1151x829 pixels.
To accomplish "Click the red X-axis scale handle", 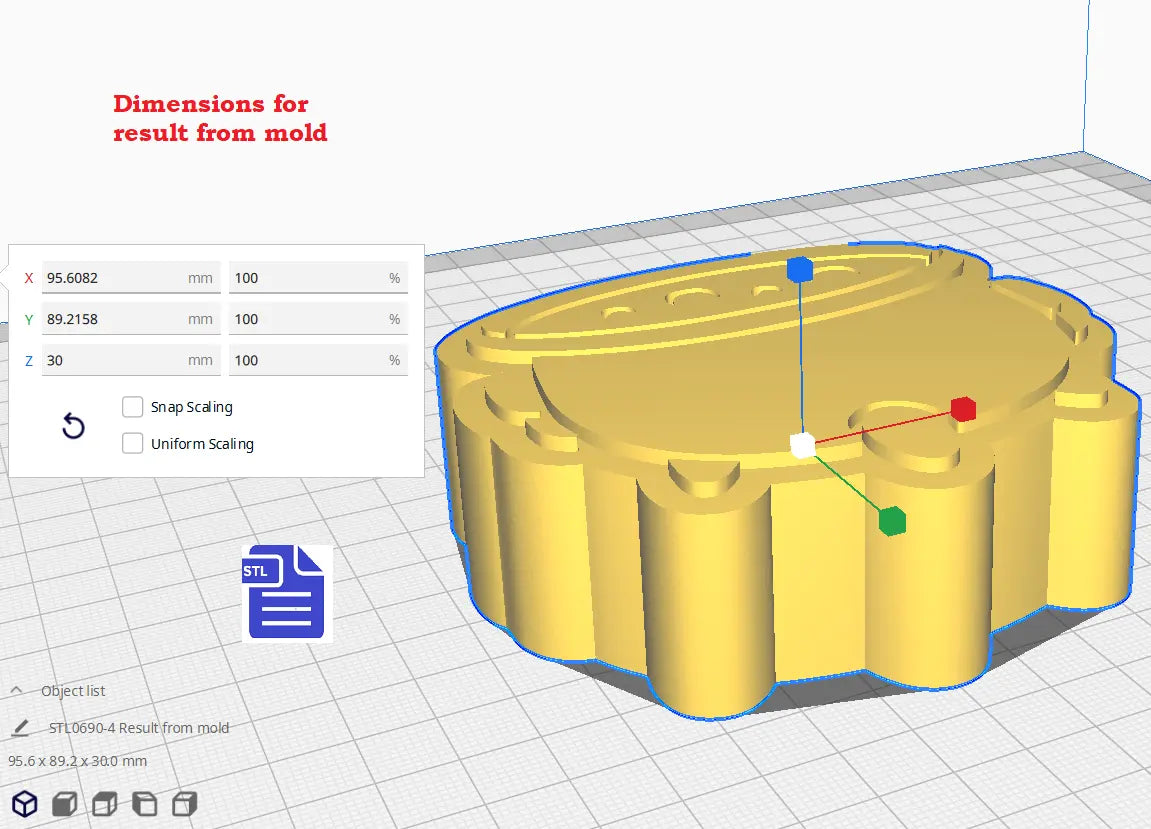I will pyautogui.click(x=962, y=409).
